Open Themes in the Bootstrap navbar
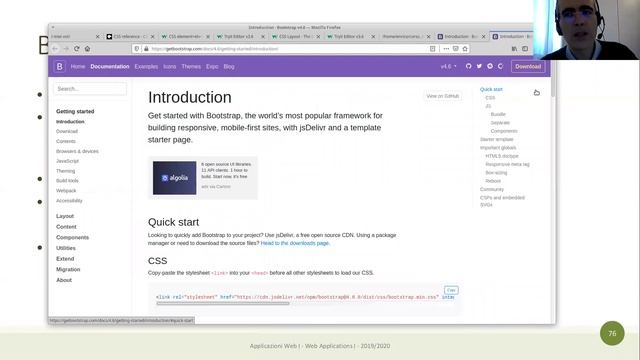Image resolution: width=640 pixels, height=360 pixels. pos(191,66)
